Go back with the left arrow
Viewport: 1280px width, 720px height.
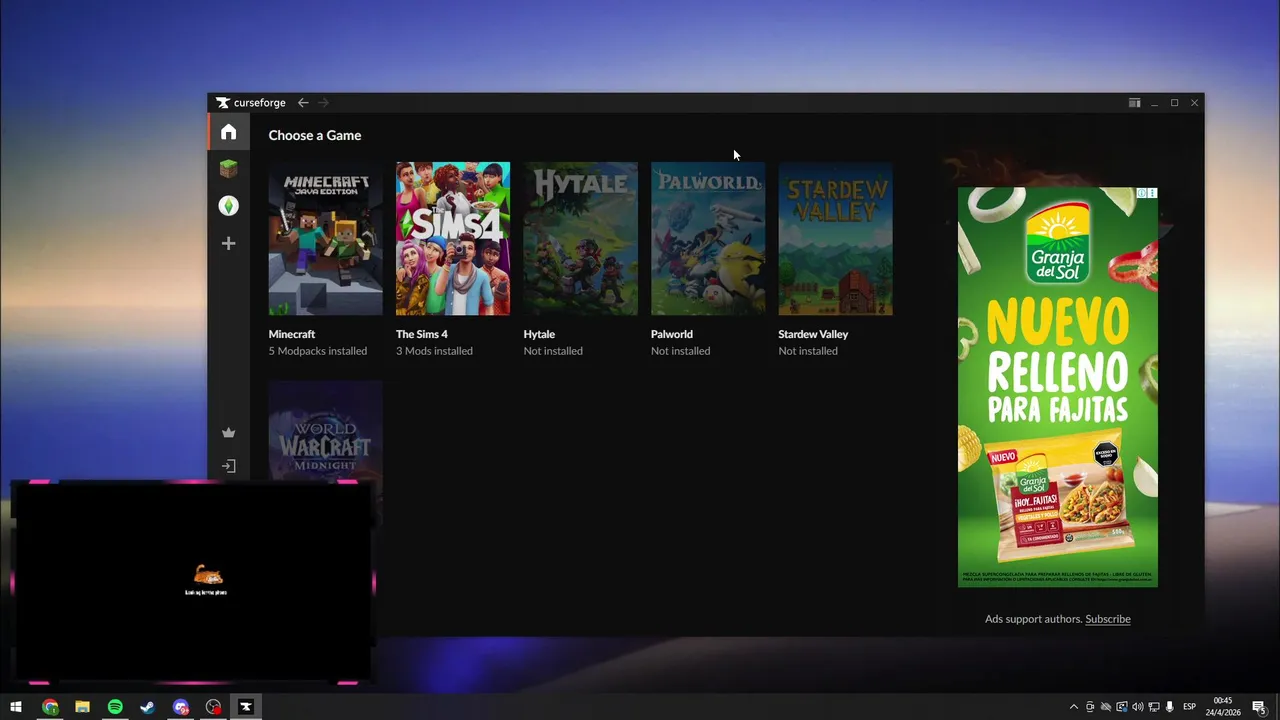tap(303, 103)
